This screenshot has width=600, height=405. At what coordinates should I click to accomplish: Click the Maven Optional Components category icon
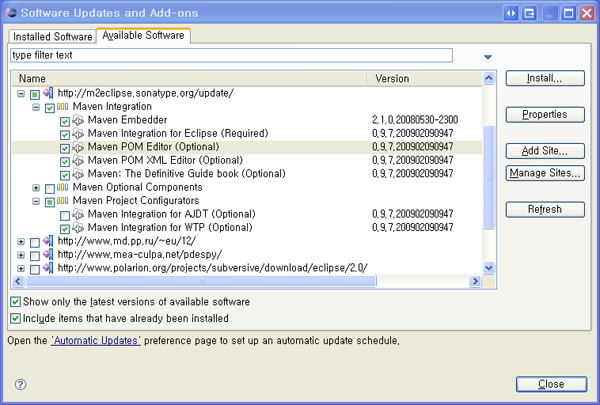(62, 187)
